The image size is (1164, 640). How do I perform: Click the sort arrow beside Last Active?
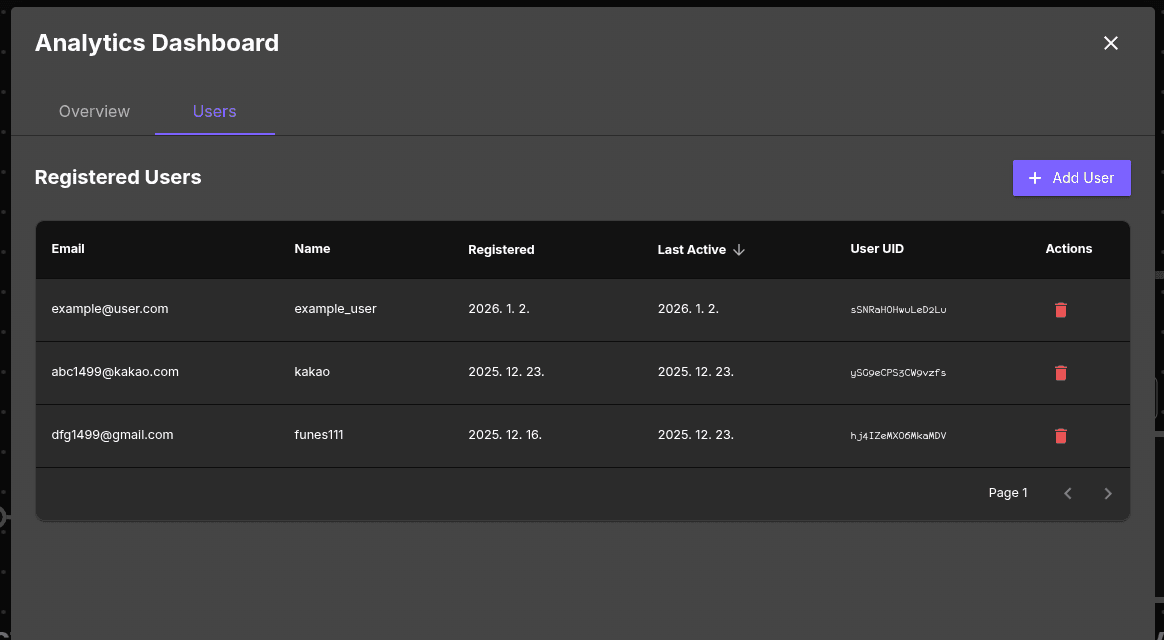(x=740, y=250)
